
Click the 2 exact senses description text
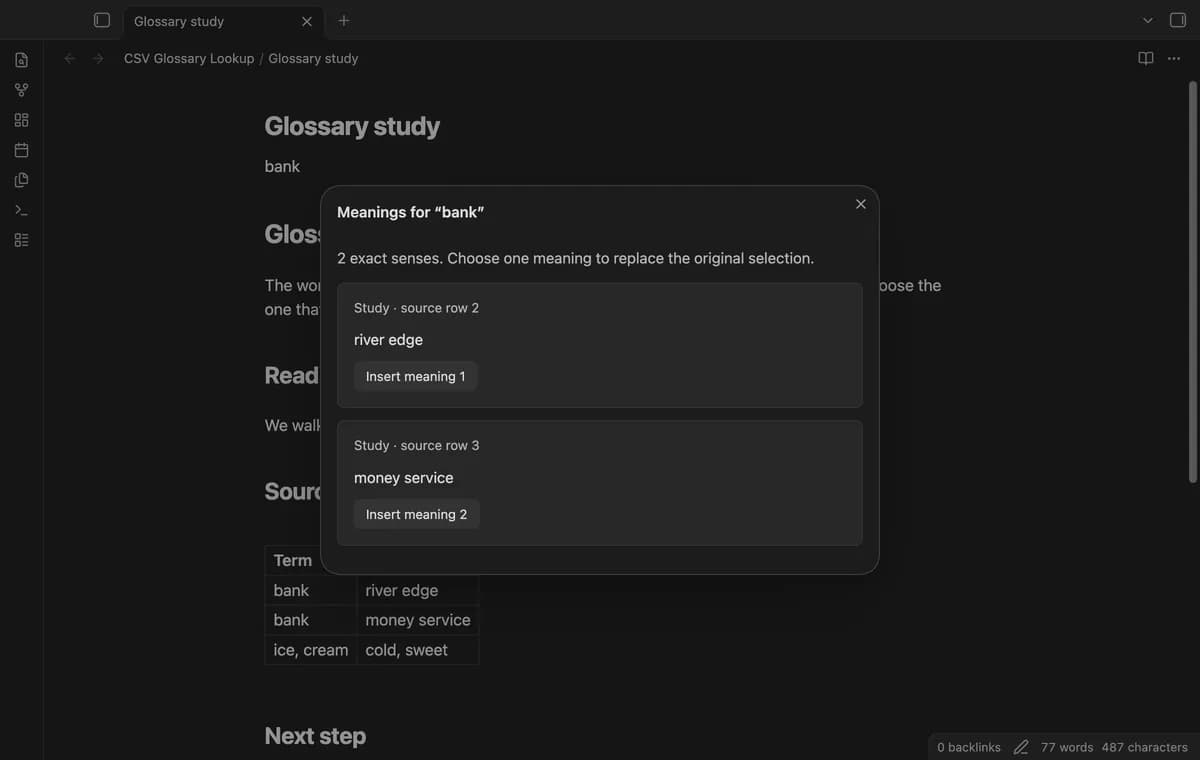tap(575, 258)
